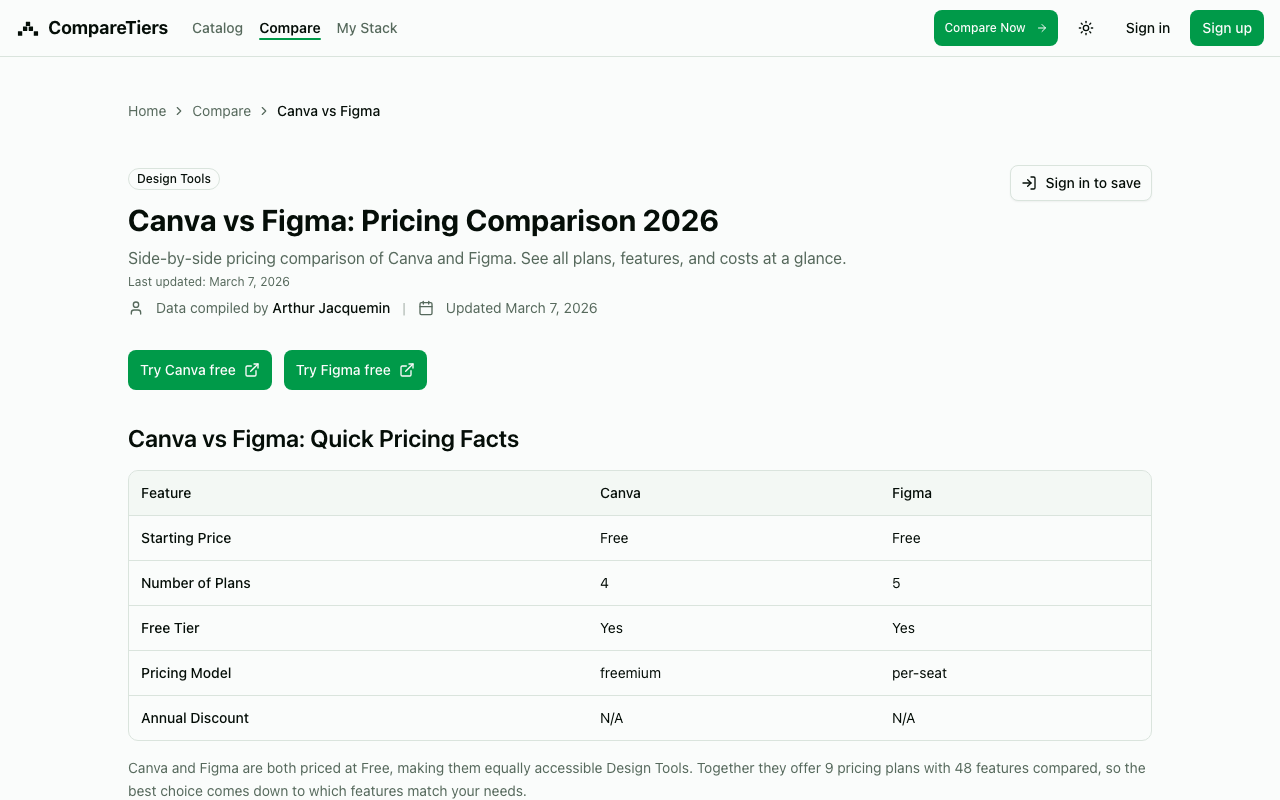Click the calendar icon next to Updated date
The image size is (1280, 800).
[426, 308]
